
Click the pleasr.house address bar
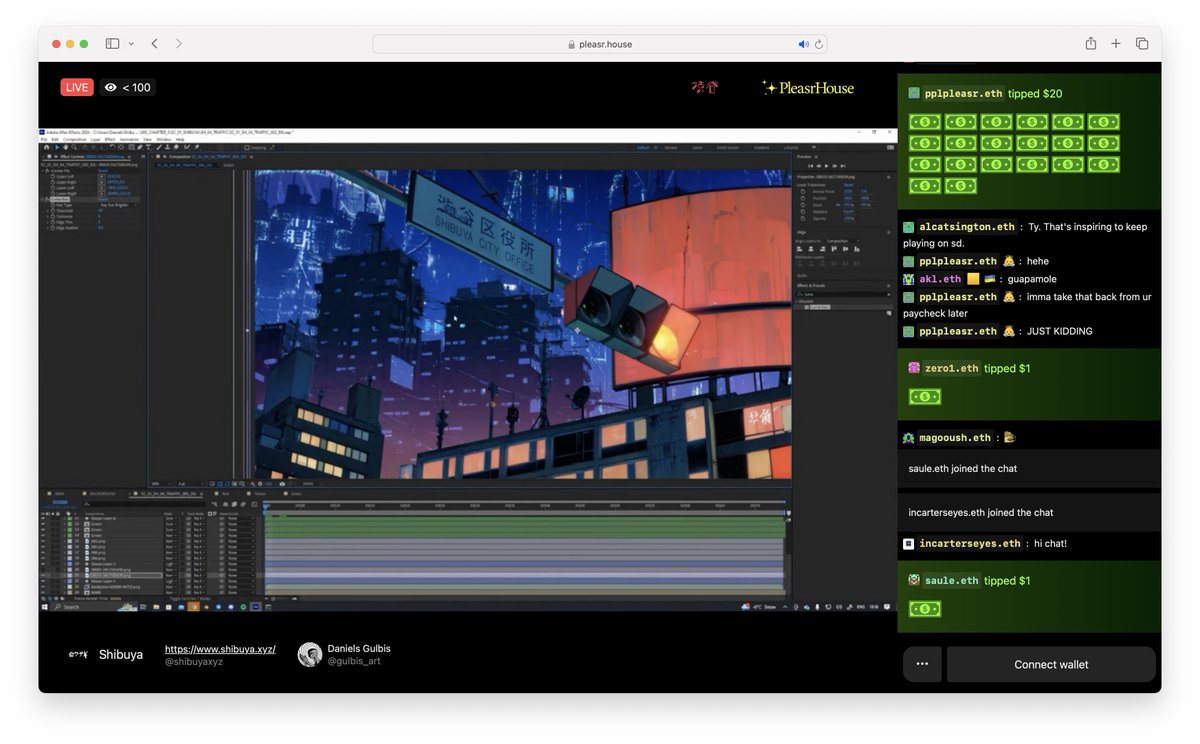point(600,44)
